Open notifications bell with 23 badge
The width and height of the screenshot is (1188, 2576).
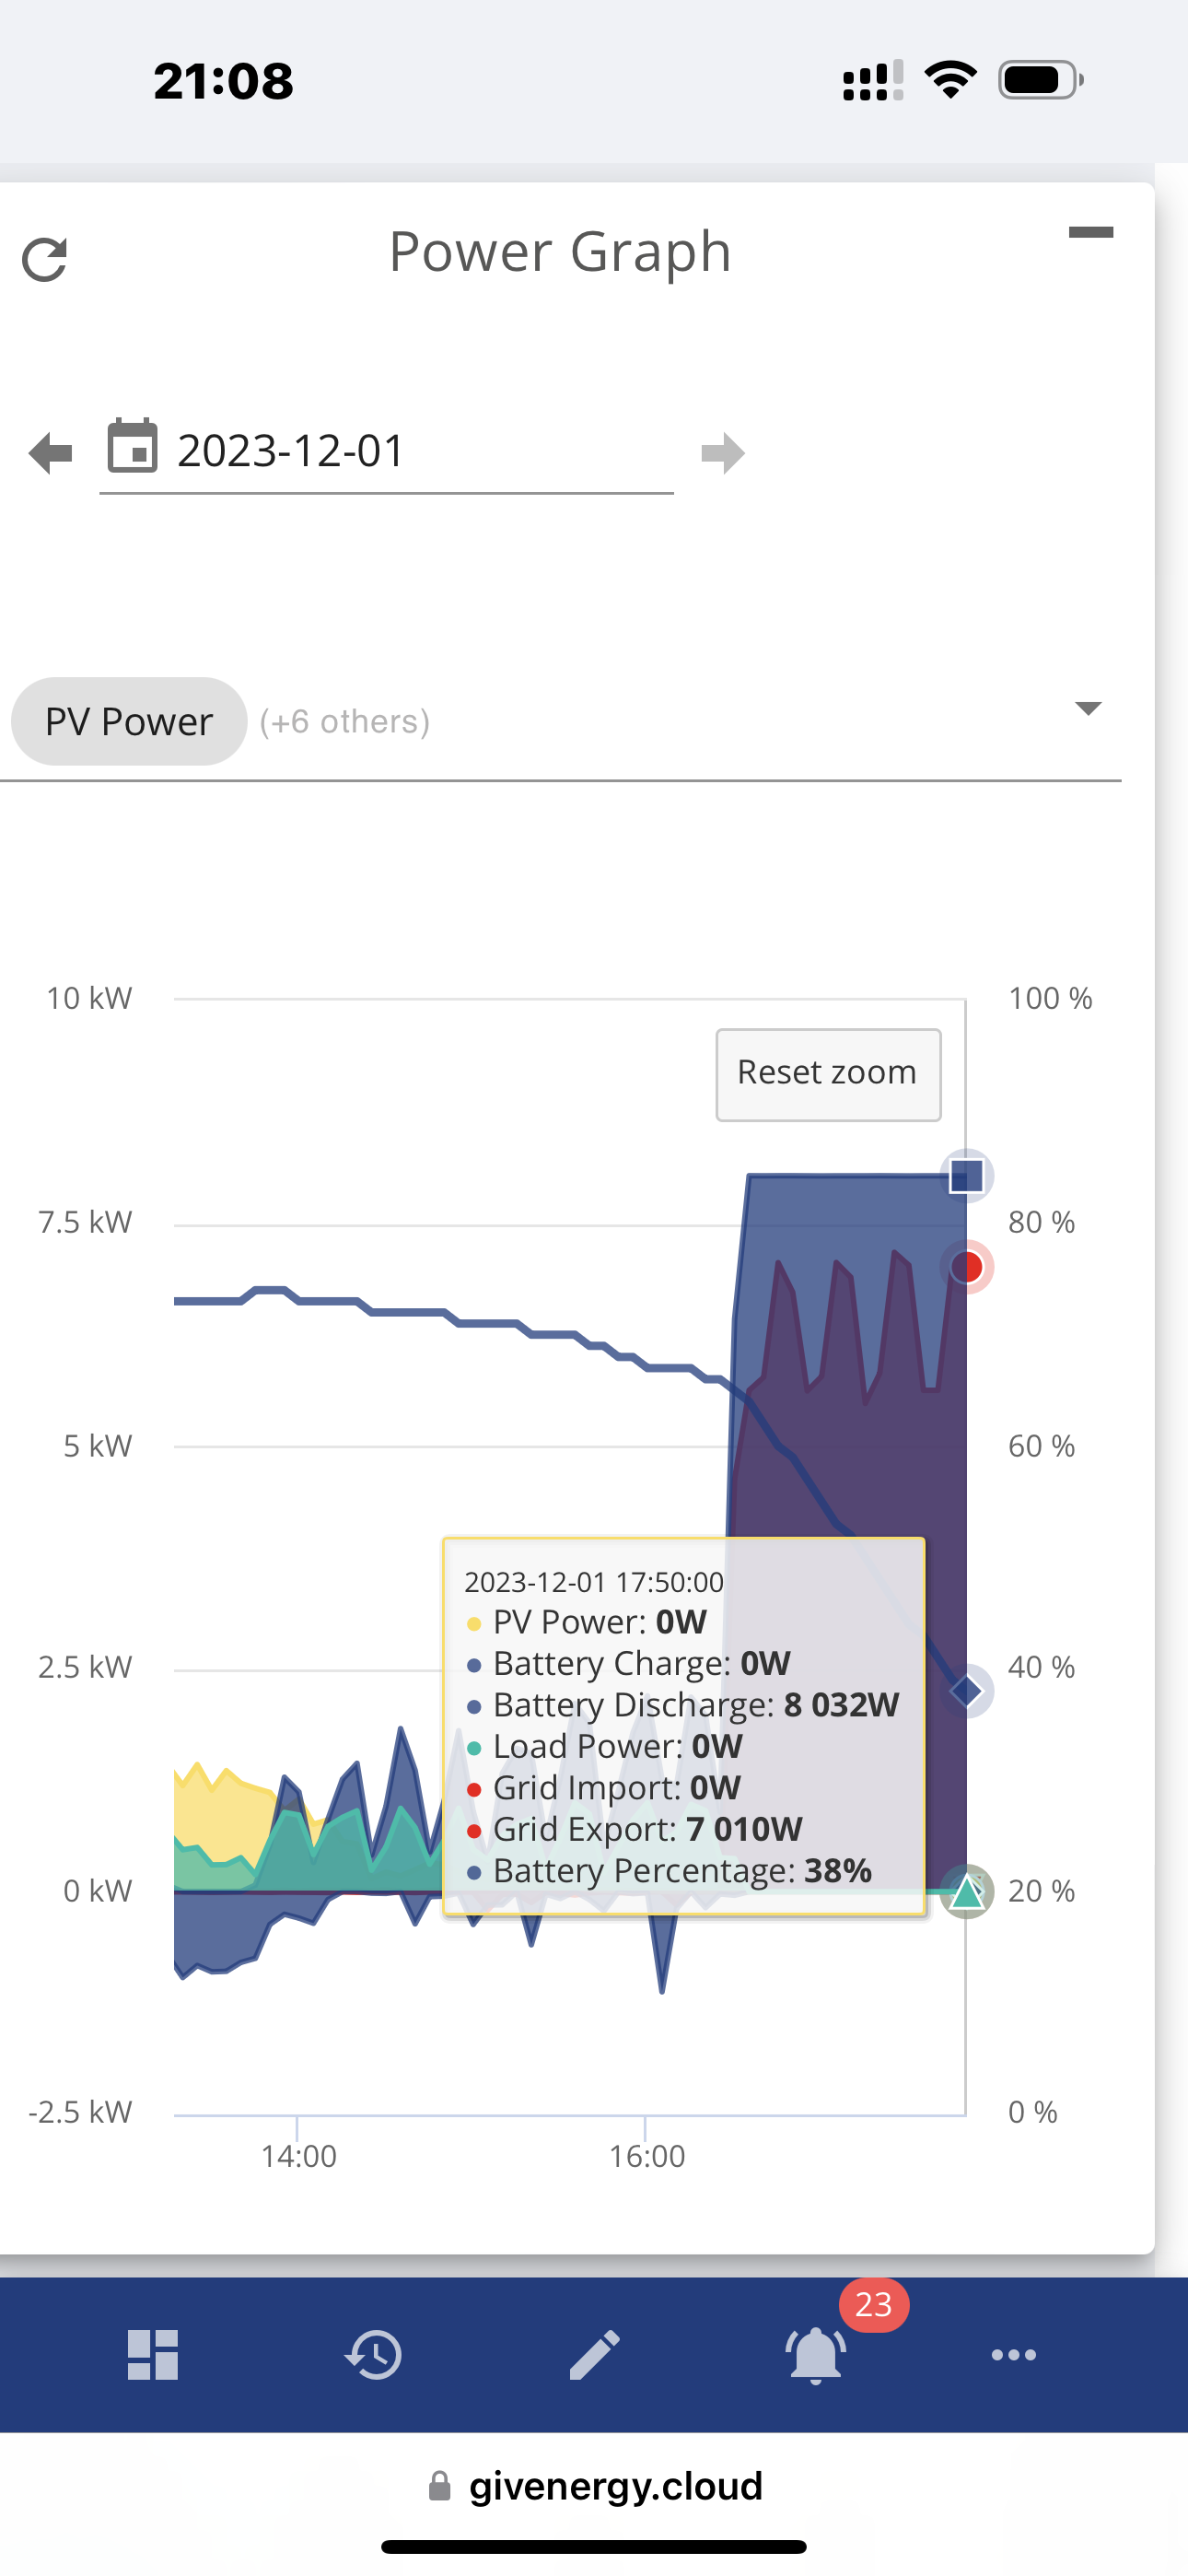[816, 2354]
